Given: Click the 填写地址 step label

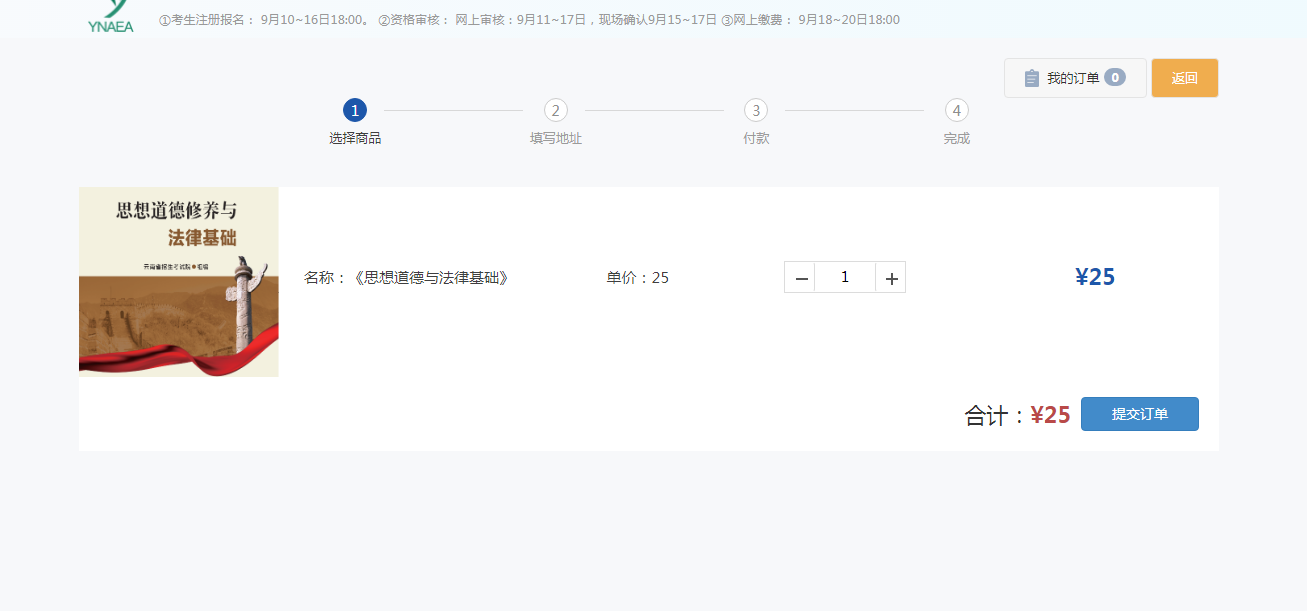Looking at the screenshot, I should 556,138.
